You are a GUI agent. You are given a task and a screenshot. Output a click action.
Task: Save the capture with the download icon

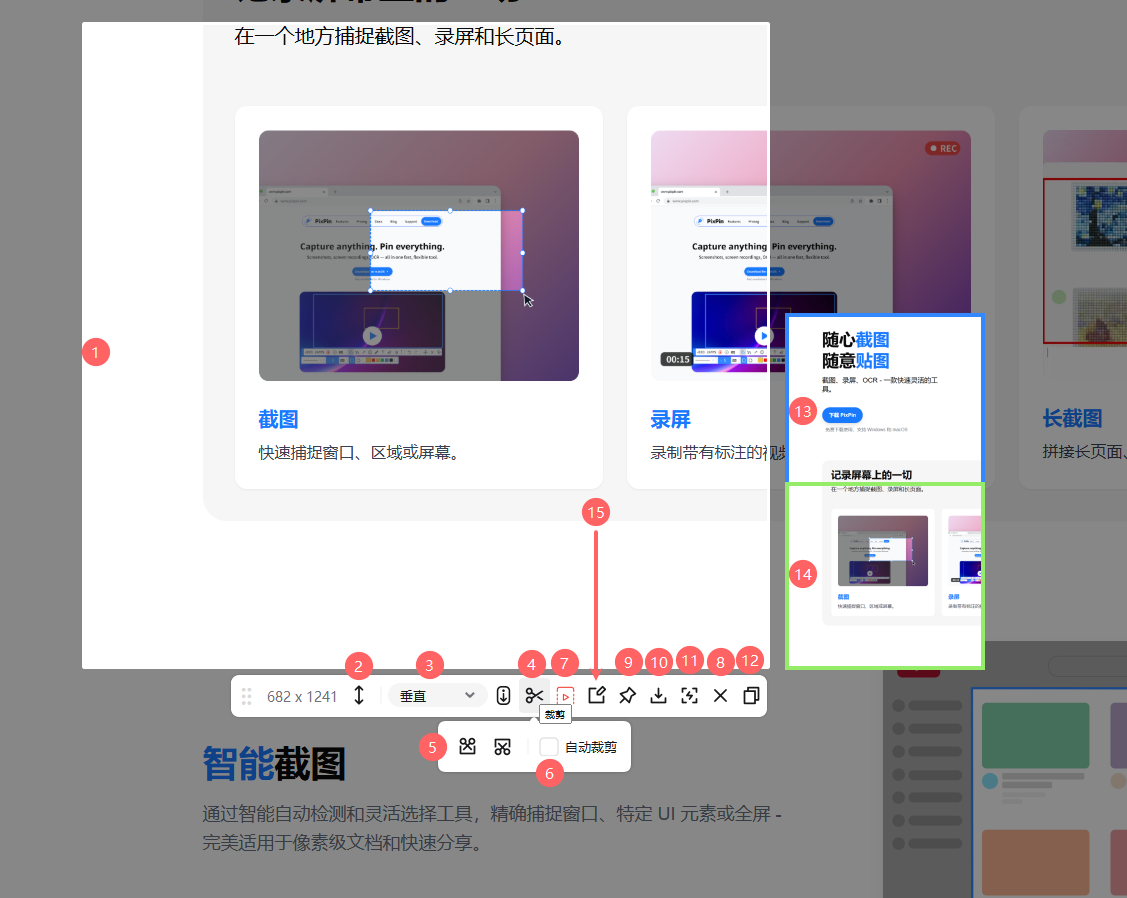658,694
